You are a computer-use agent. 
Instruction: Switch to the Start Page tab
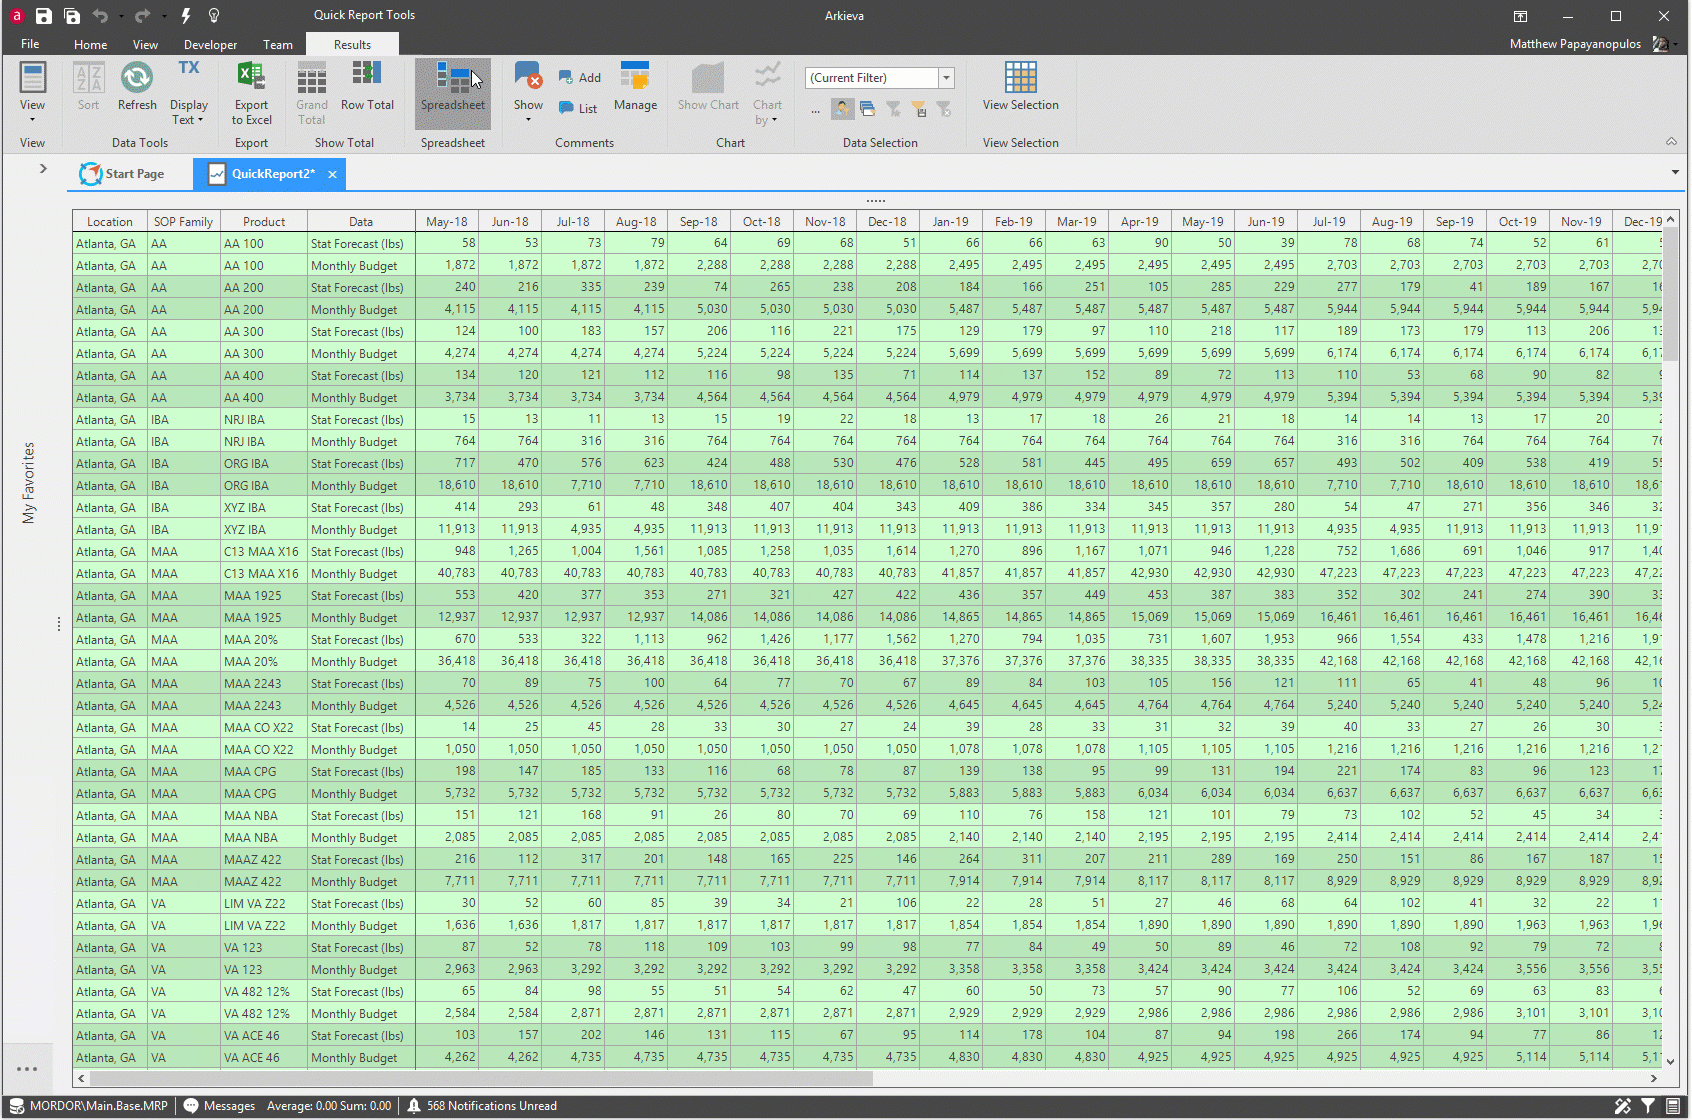[122, 174]
